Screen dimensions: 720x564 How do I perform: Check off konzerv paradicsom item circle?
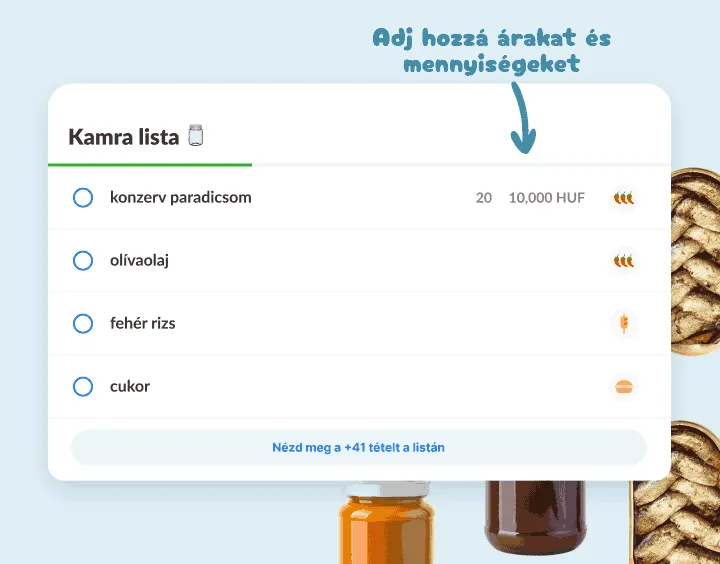tap(83, 197)
